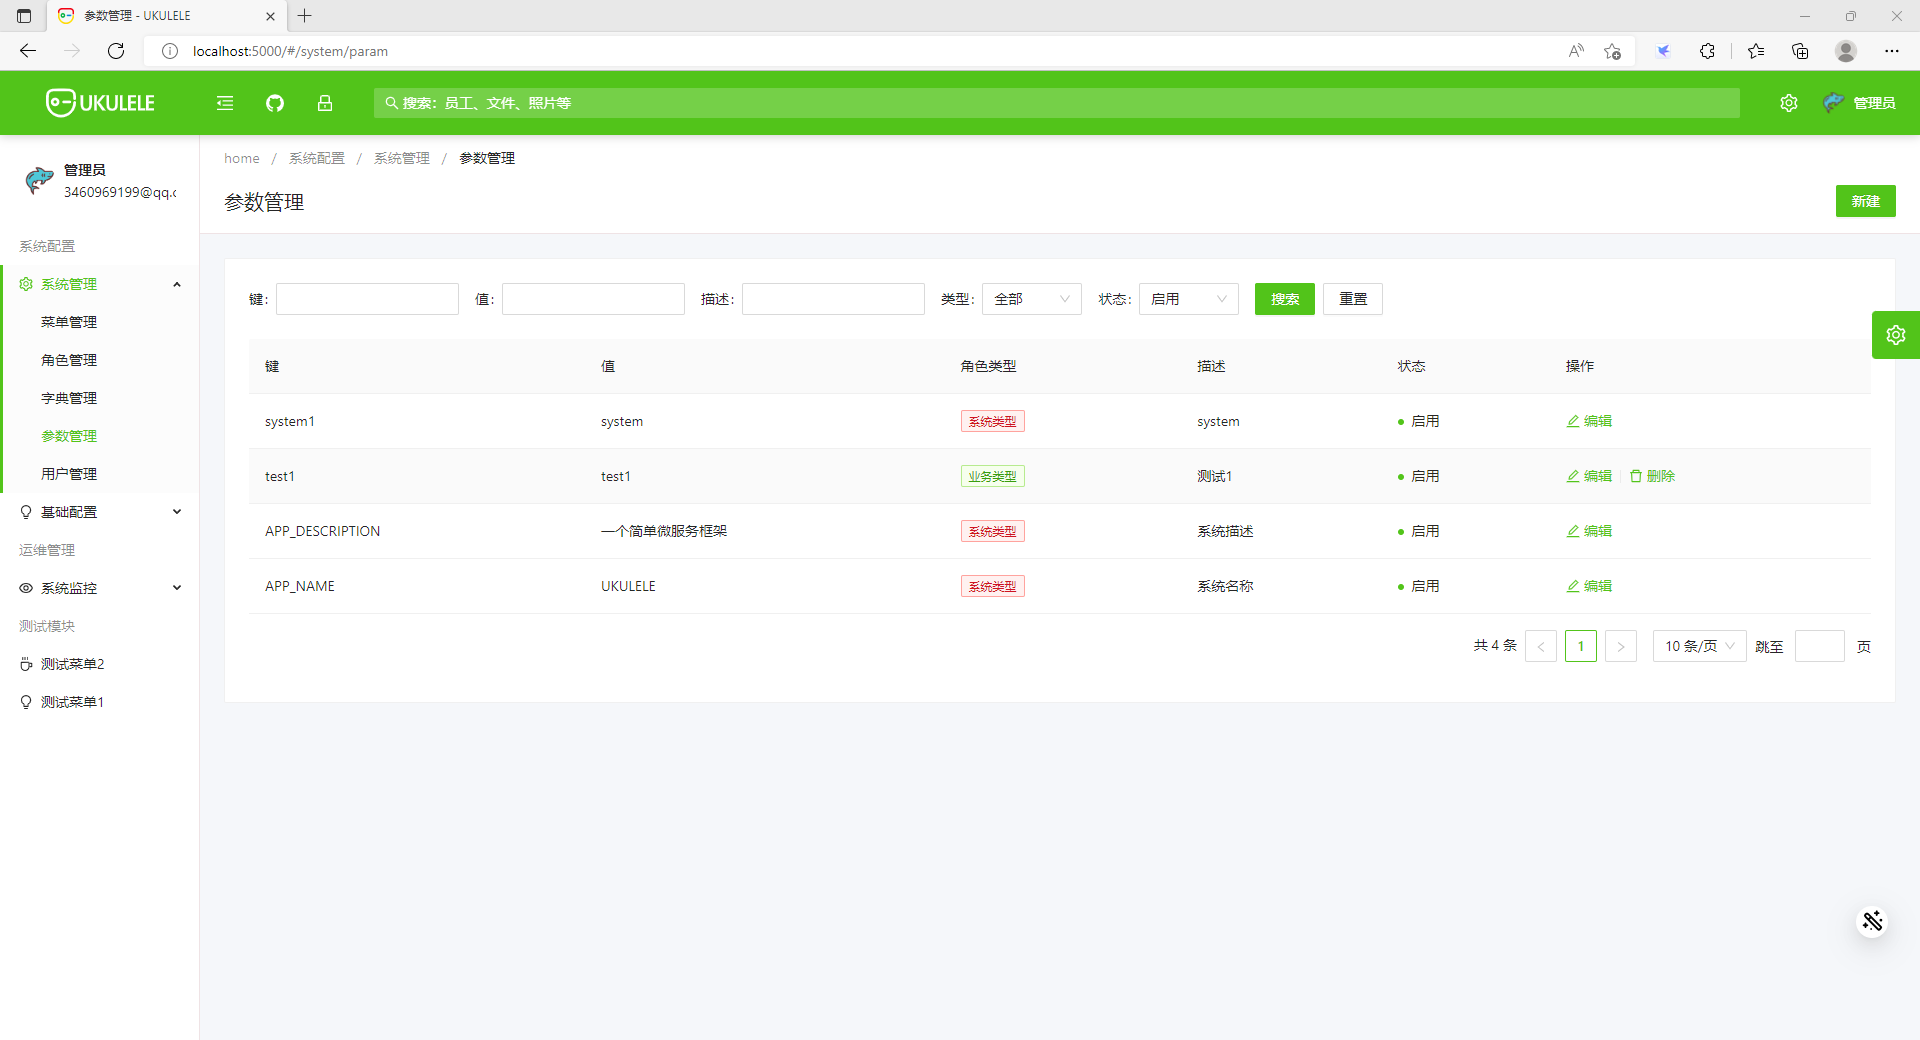Open the 类型 dropdown showing 全部
Screen dimensions: 1920x1040
pos(1032,299)
